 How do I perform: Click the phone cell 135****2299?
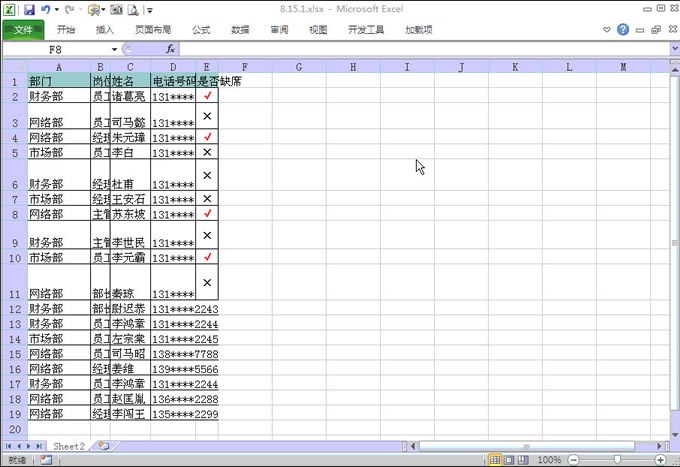pyautogui.click(x=185, y=414)
